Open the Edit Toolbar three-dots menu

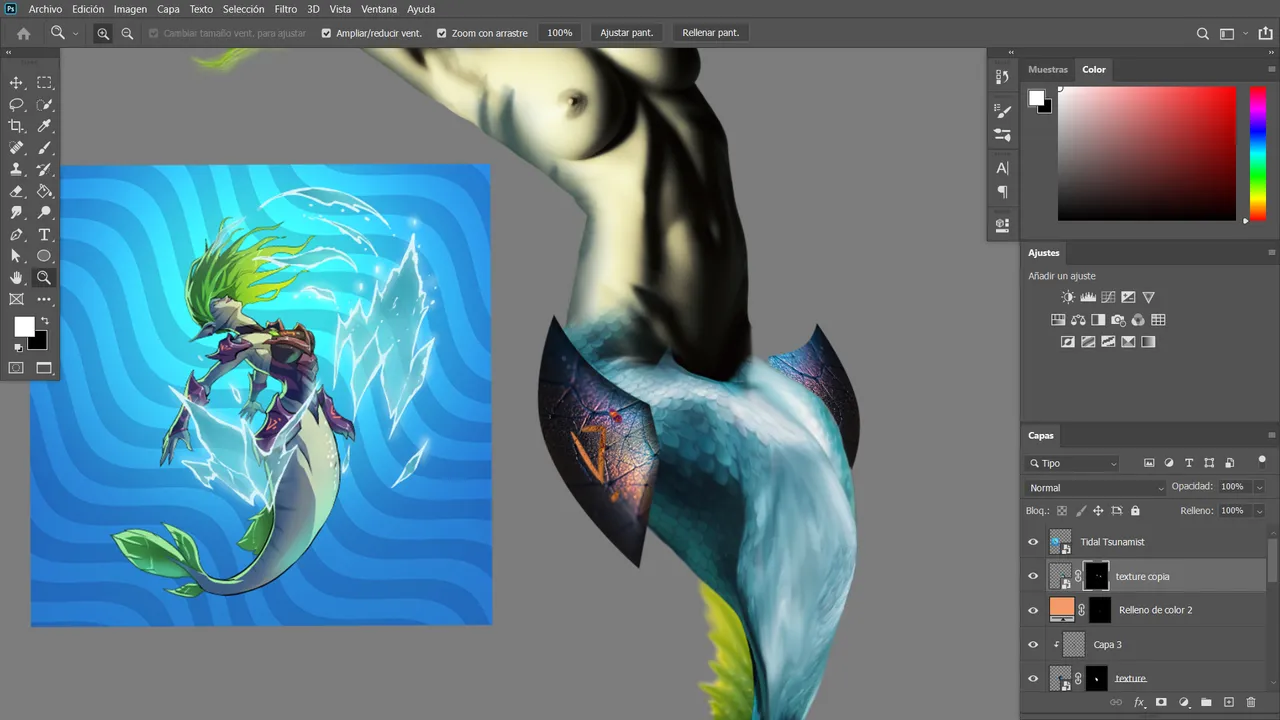coord(44,299)
